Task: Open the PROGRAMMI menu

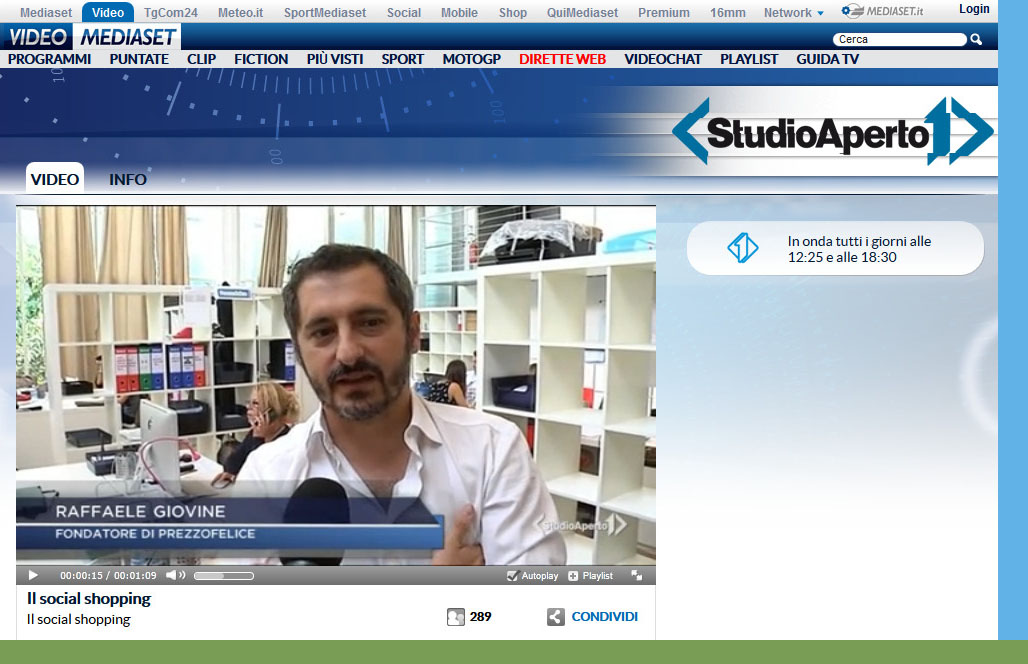Action: click(50, 59)
